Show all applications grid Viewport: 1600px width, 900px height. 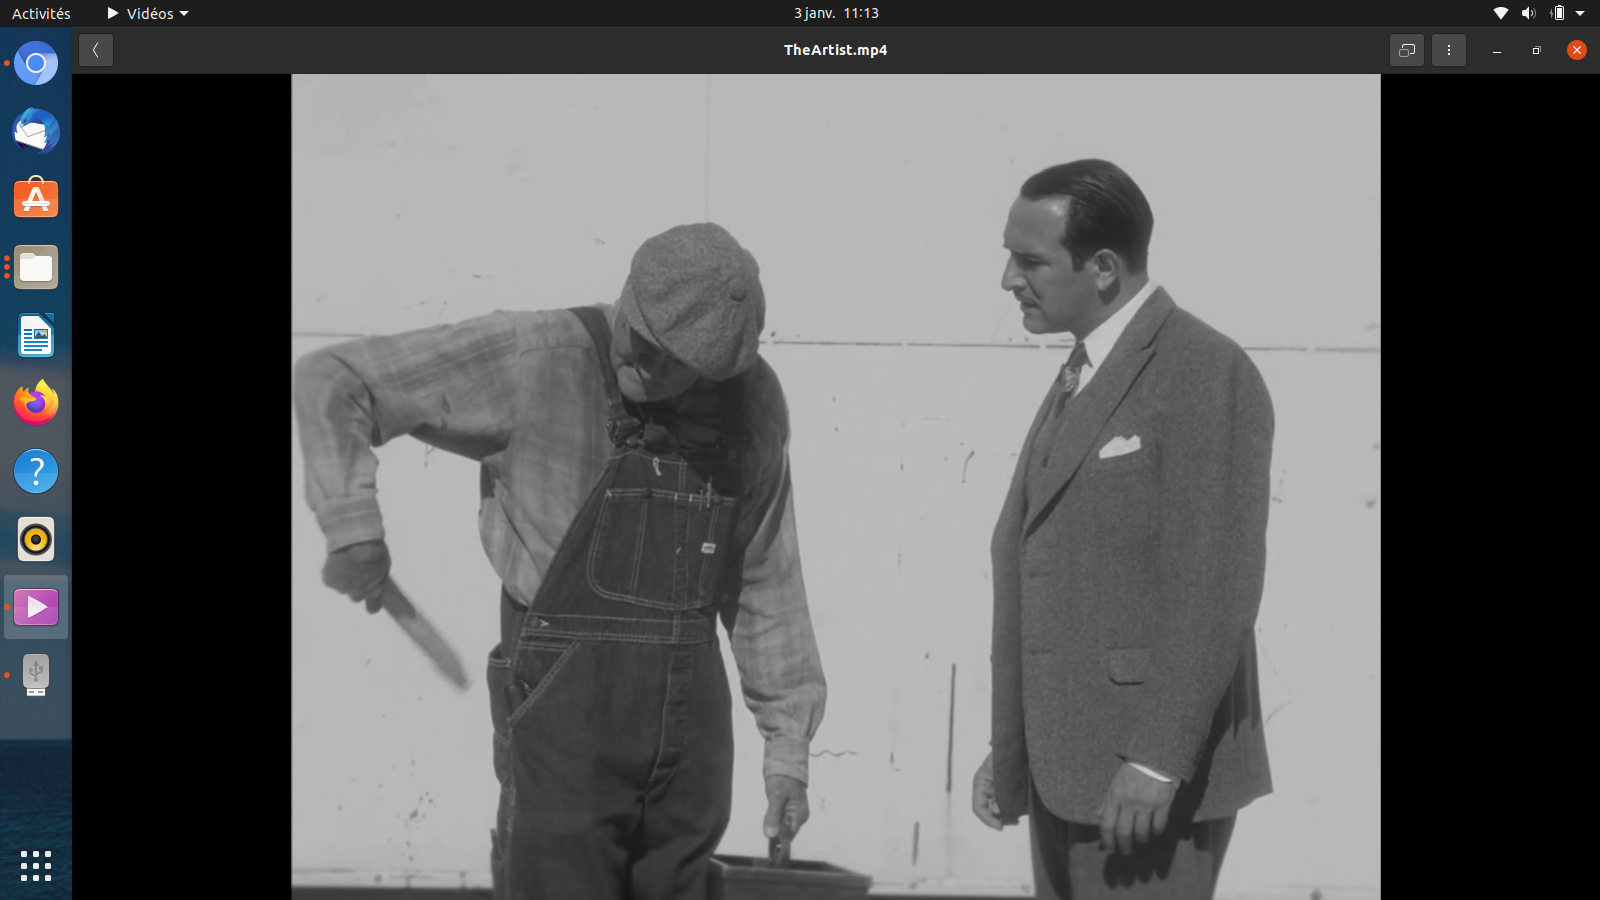[36, 866]
